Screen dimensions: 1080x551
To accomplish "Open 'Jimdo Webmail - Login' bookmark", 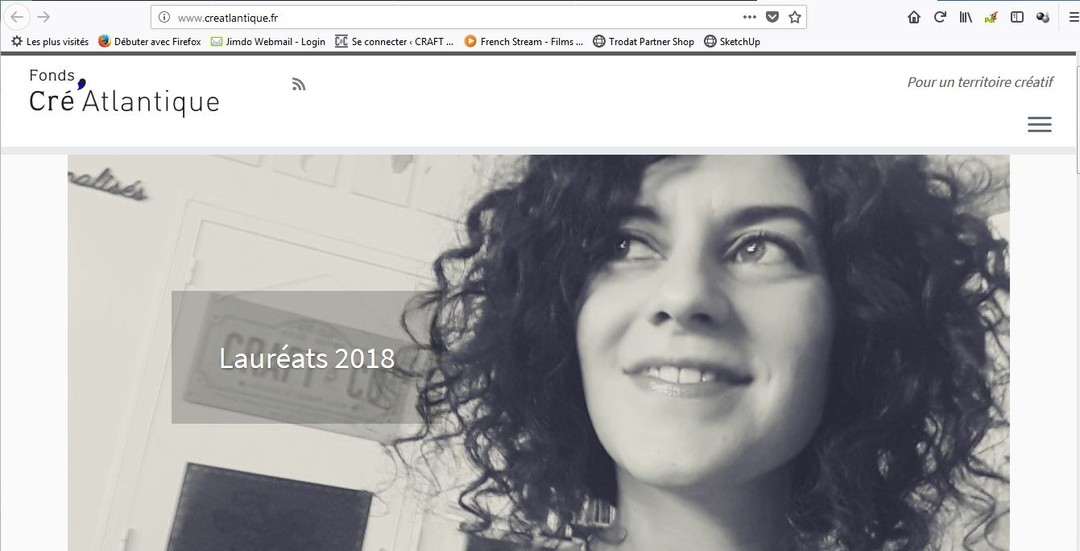I will (x=267, y=41).
